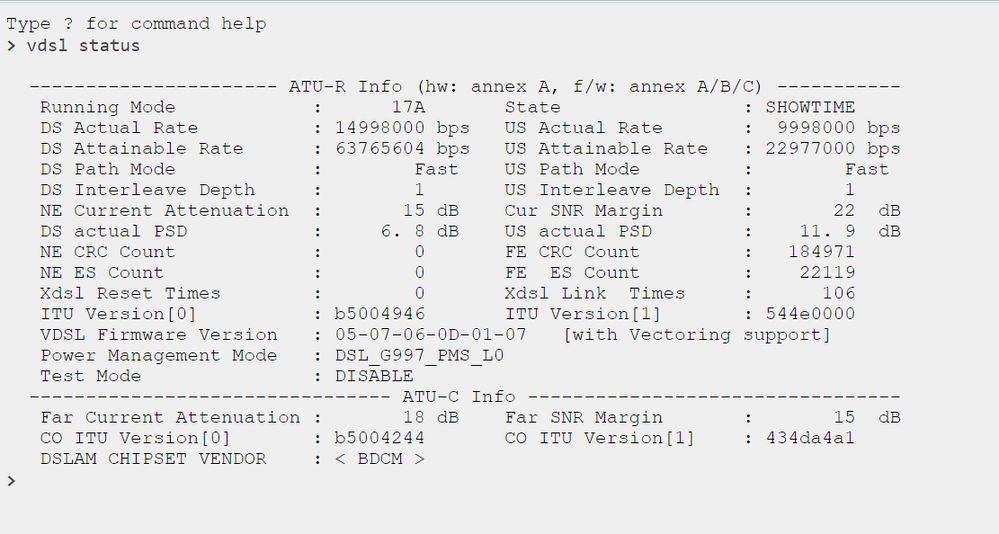Click the DS Attainable Rate value 63765604
Image resolution: width=999 pixels, height=534 pixels.
(x=391, y=149)
